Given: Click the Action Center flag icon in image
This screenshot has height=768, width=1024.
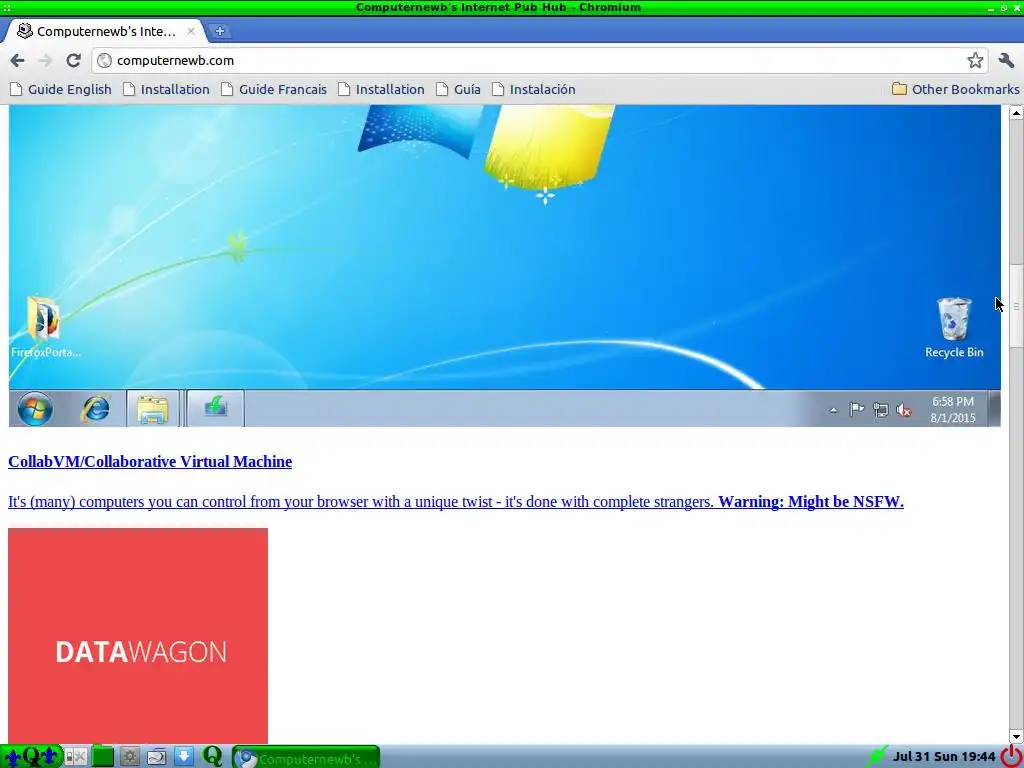Looking at the screenshot, I should click(x=856, y=409).
